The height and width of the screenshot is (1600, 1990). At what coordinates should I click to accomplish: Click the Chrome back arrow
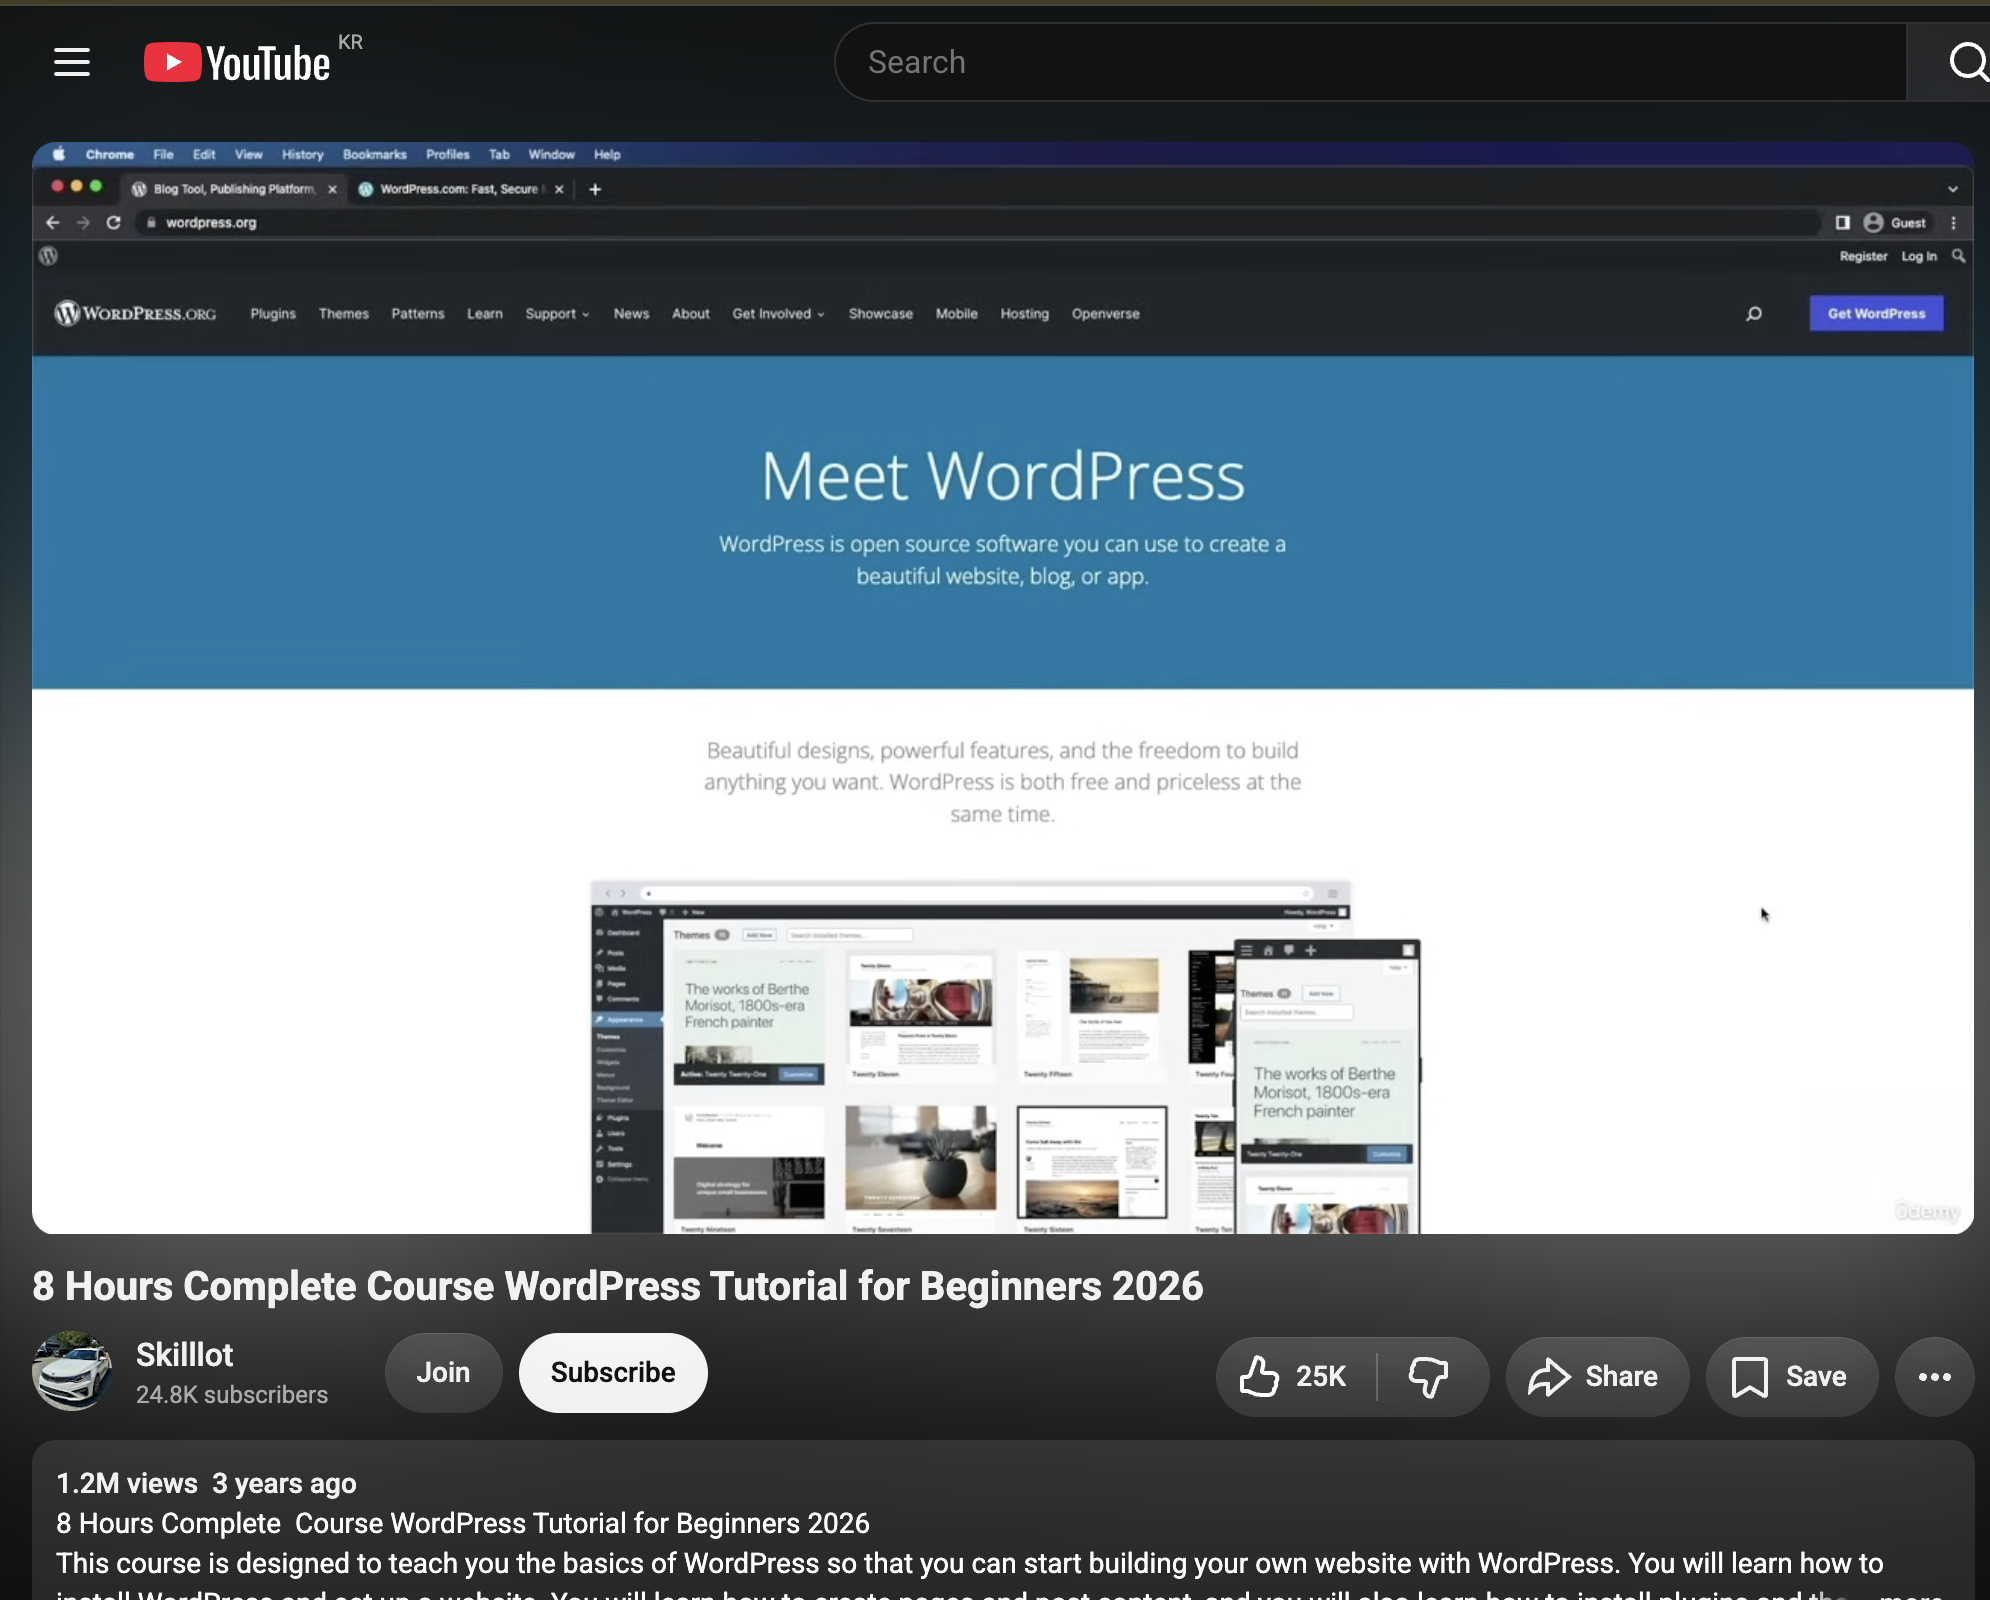point(53,222)
